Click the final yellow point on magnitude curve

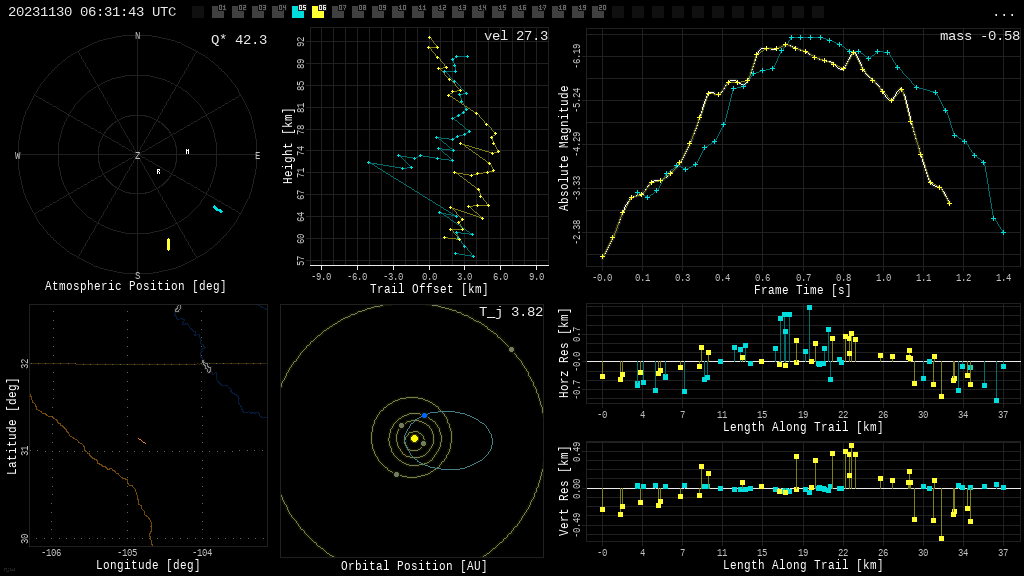[x=950, y=204]
